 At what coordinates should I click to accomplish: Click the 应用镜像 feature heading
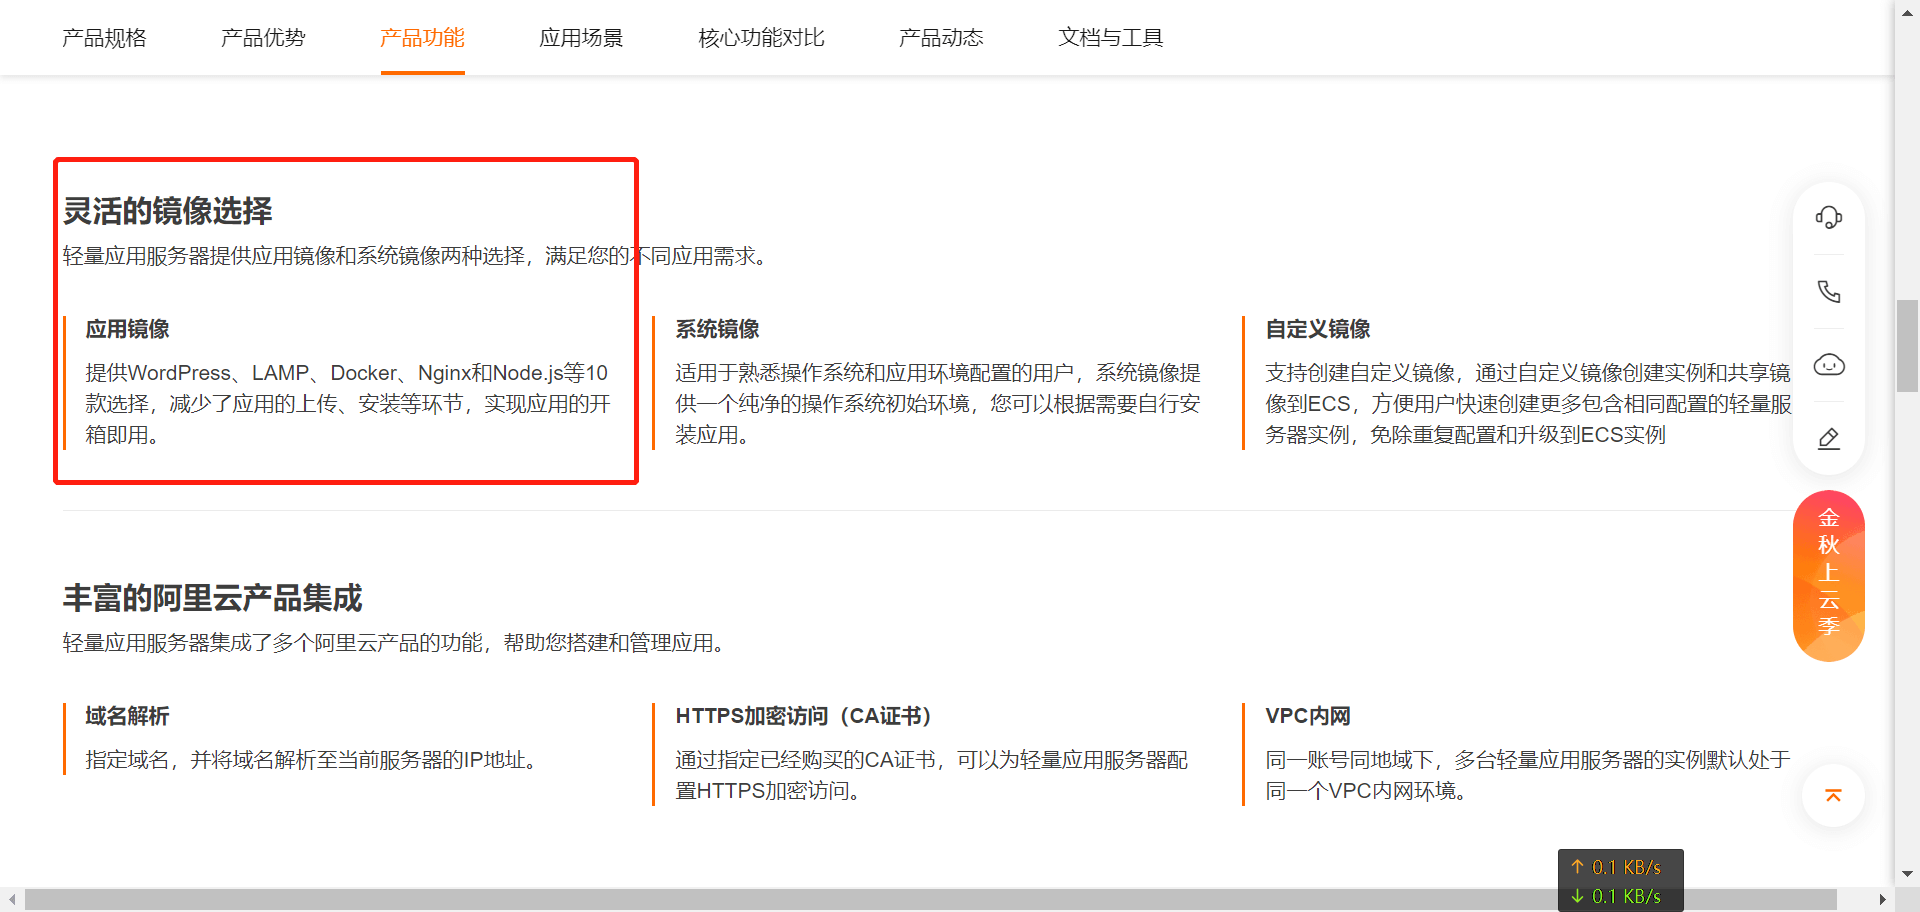click(x=127, y=329)
